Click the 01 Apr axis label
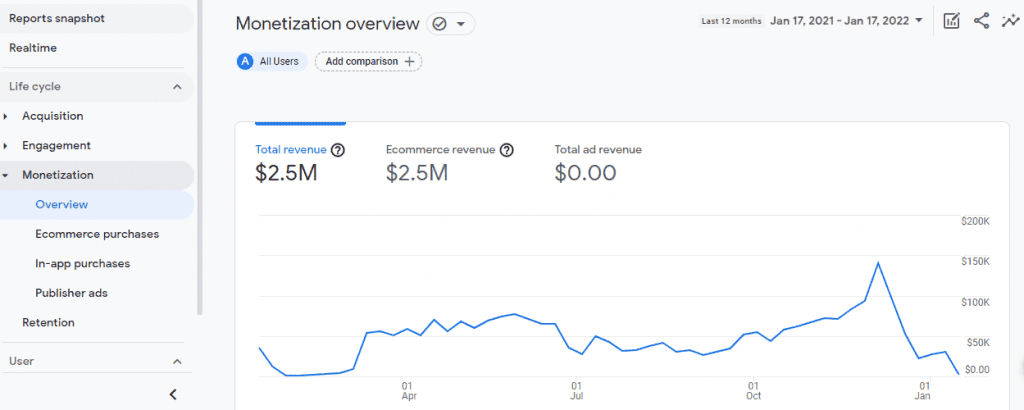Viewport: 1024px width, 410px height. coord(409,390)
